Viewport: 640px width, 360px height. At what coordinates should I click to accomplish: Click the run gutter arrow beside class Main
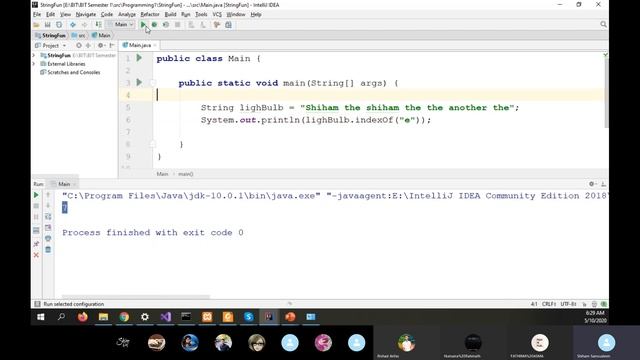tap(139, 58)
